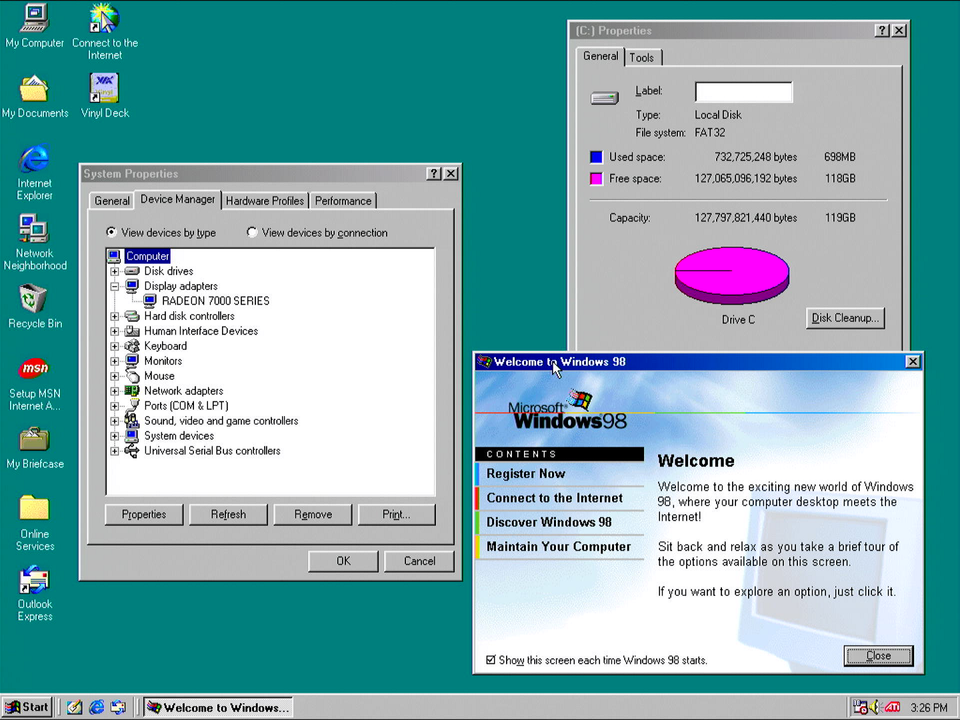The width and height of the screenshot is (960, 720).
Task: Expand the Network adapters node
Action: pos(114,390)
